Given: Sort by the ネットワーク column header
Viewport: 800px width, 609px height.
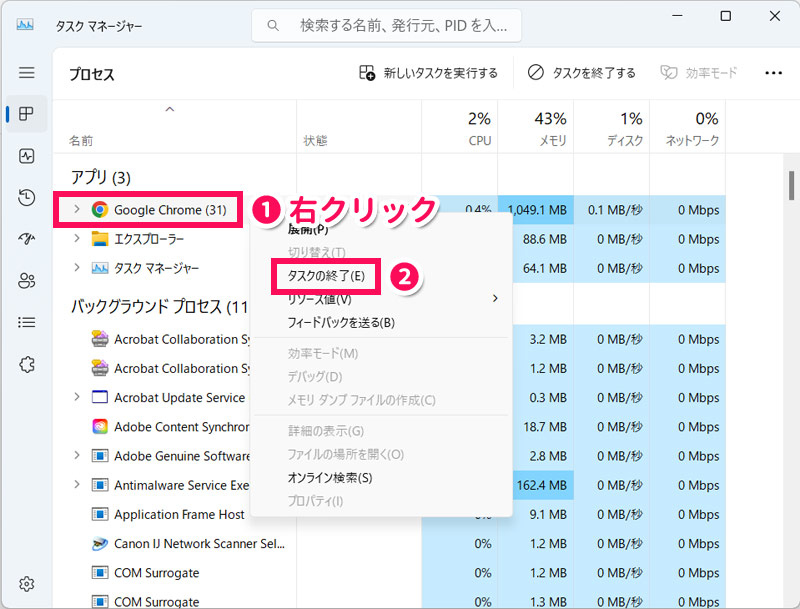Looking at the screenshot, I should pyautogui.click(x=687, y=128).
